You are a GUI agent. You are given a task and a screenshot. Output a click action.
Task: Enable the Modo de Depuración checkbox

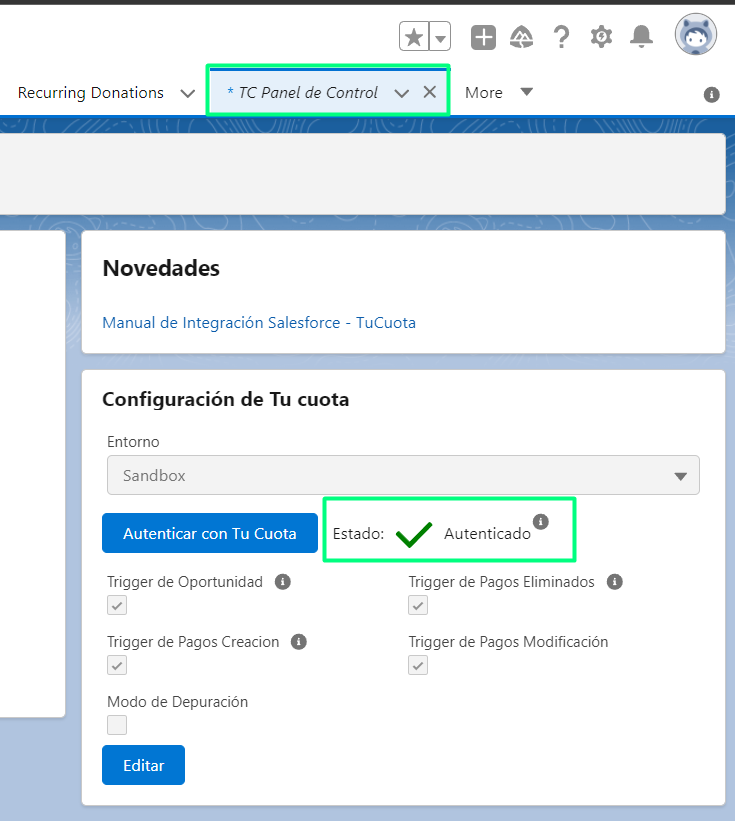117,725
